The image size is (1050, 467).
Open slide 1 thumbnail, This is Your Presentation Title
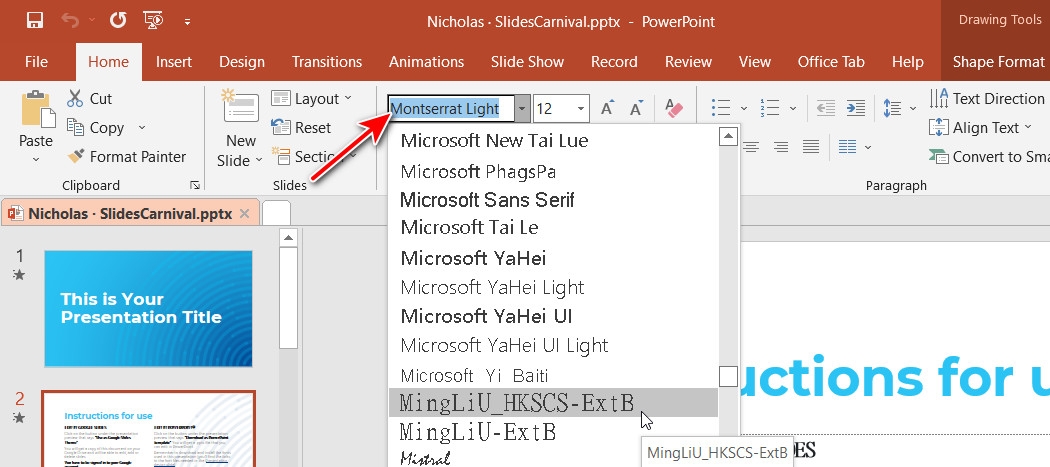[x=148, y=308]
